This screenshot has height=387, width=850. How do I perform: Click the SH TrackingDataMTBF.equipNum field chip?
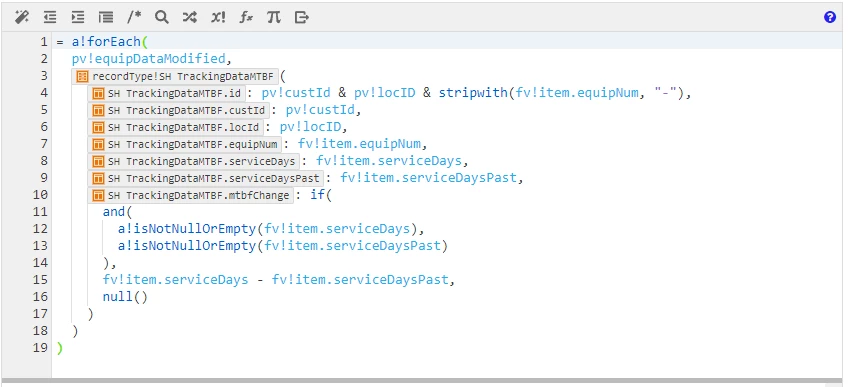184,144
